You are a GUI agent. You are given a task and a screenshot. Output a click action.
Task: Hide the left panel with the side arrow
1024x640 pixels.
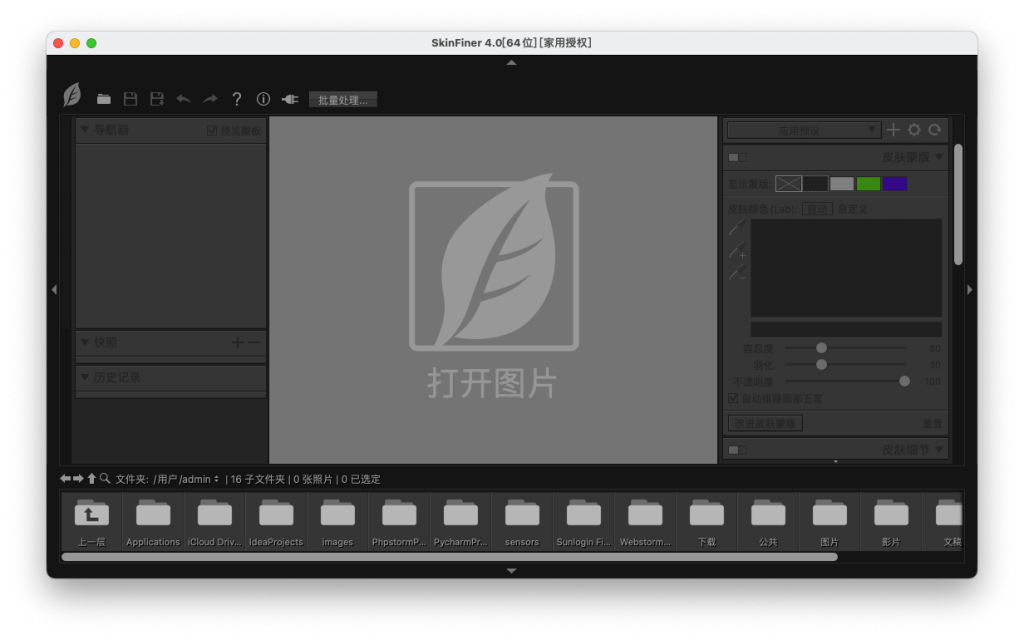(x=54, y=289)
